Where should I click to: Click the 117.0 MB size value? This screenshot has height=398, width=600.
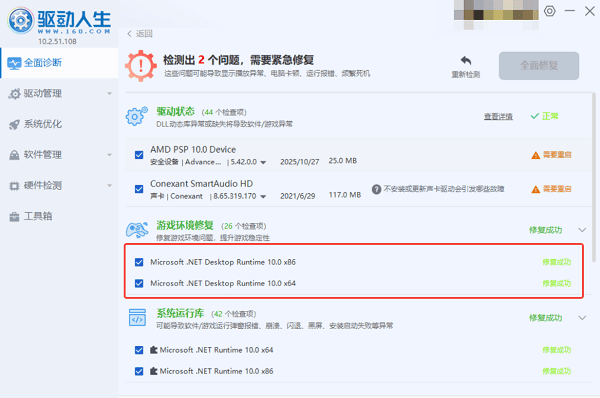tap(345, 195)
